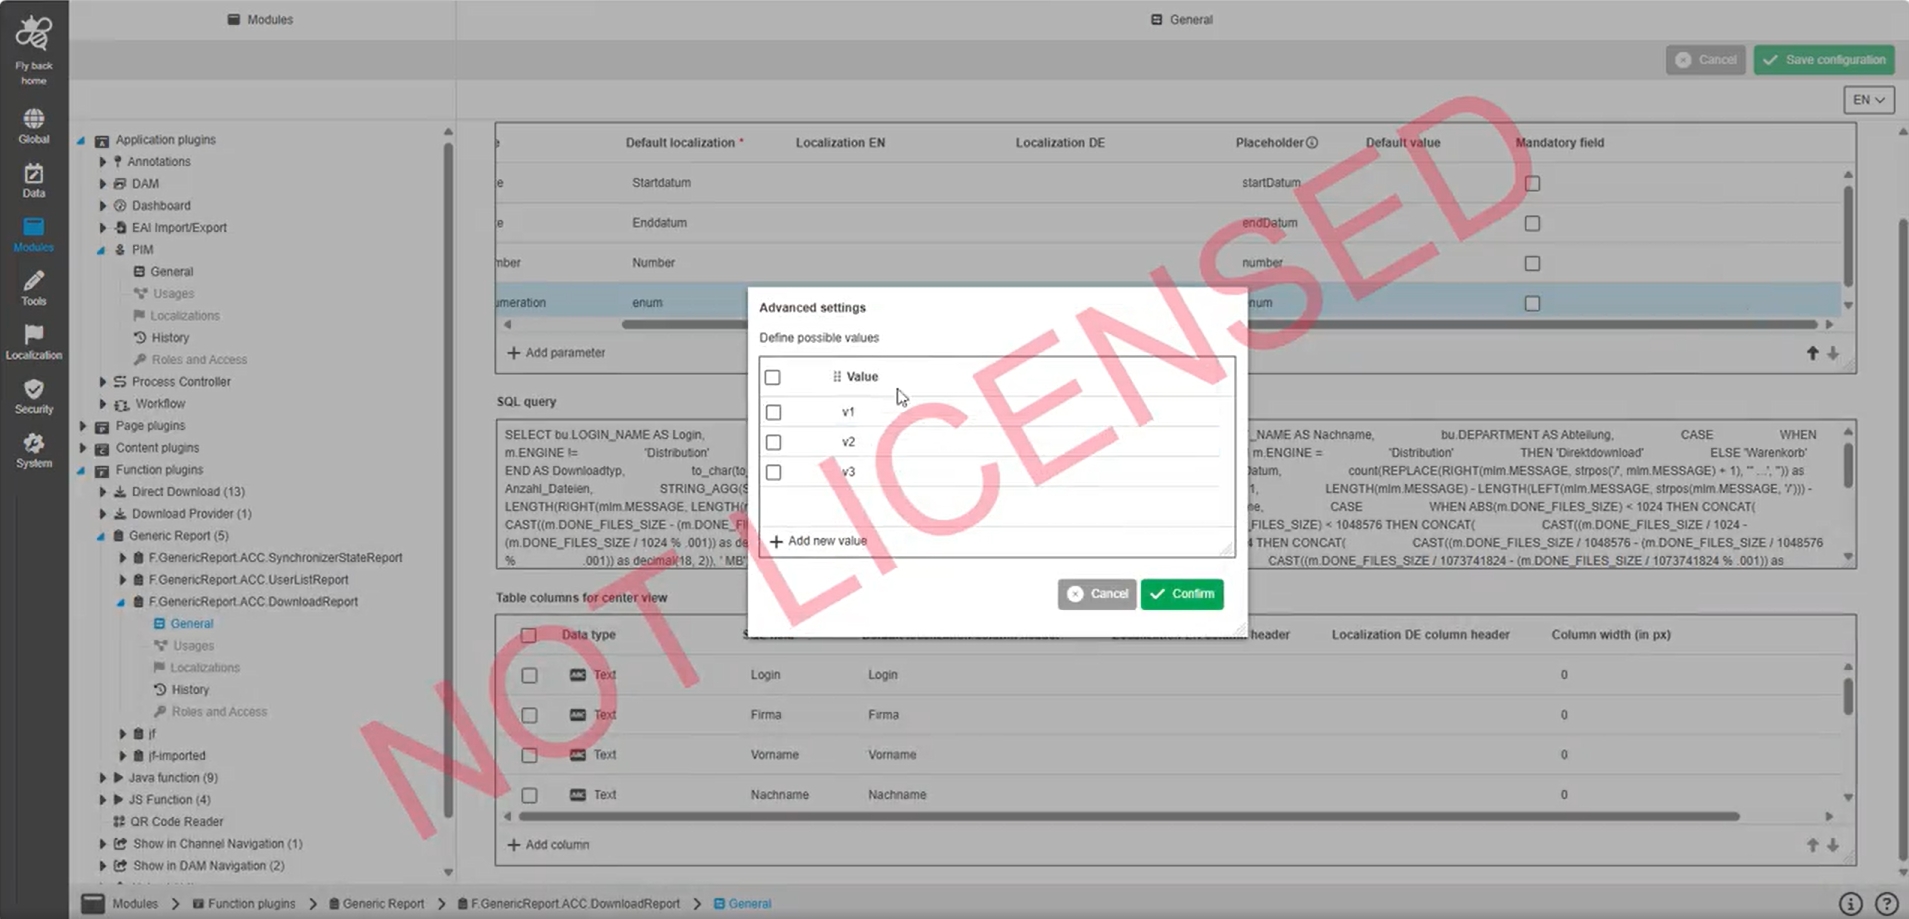Click the QR Code Reader icon in the tree

(x=119, y=822)
